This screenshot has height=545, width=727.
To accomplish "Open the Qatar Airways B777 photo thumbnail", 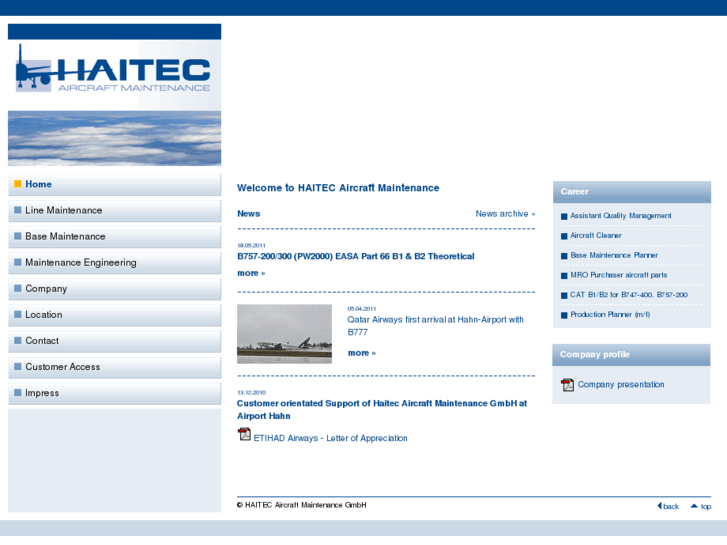I will tap(284, 333).
